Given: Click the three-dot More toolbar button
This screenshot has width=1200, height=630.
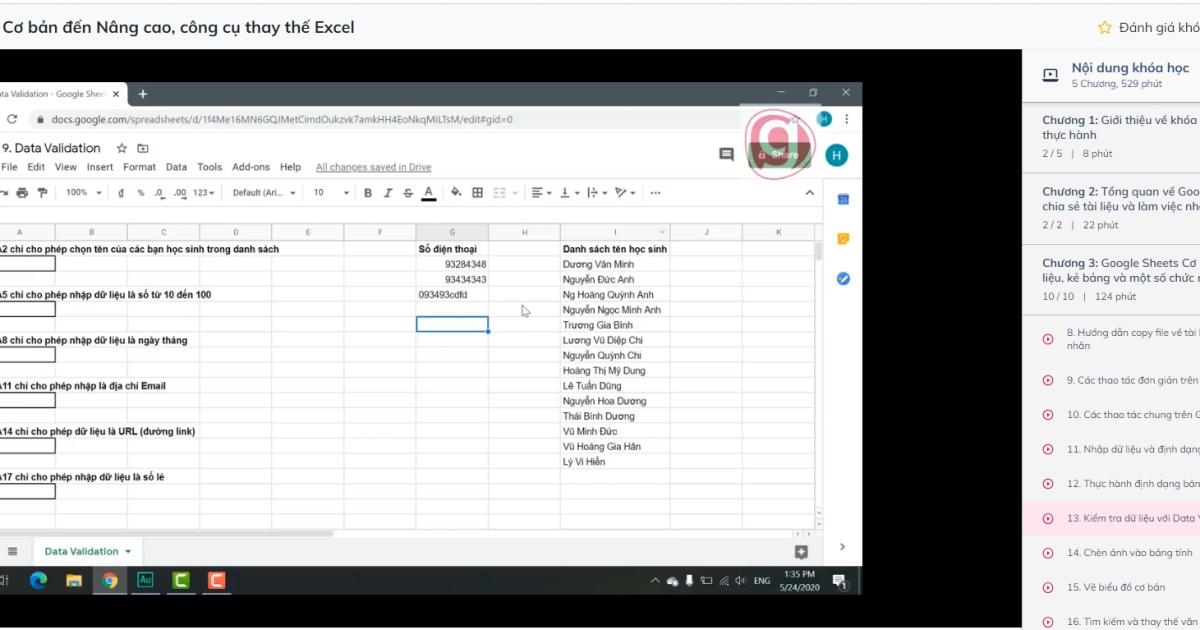Looking at the screenshot, I should pos(655,193).
